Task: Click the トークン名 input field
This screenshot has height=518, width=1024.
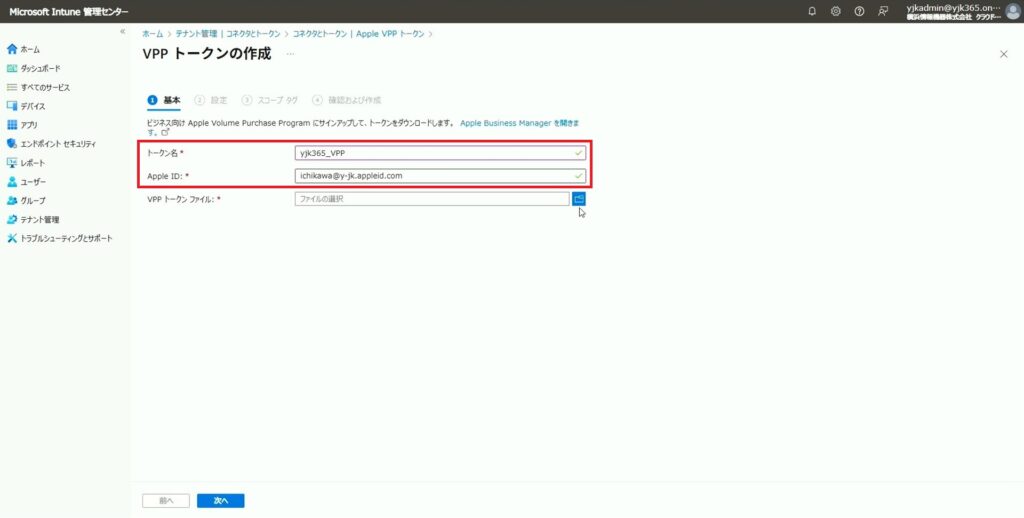Action: [x=440, y=153]
